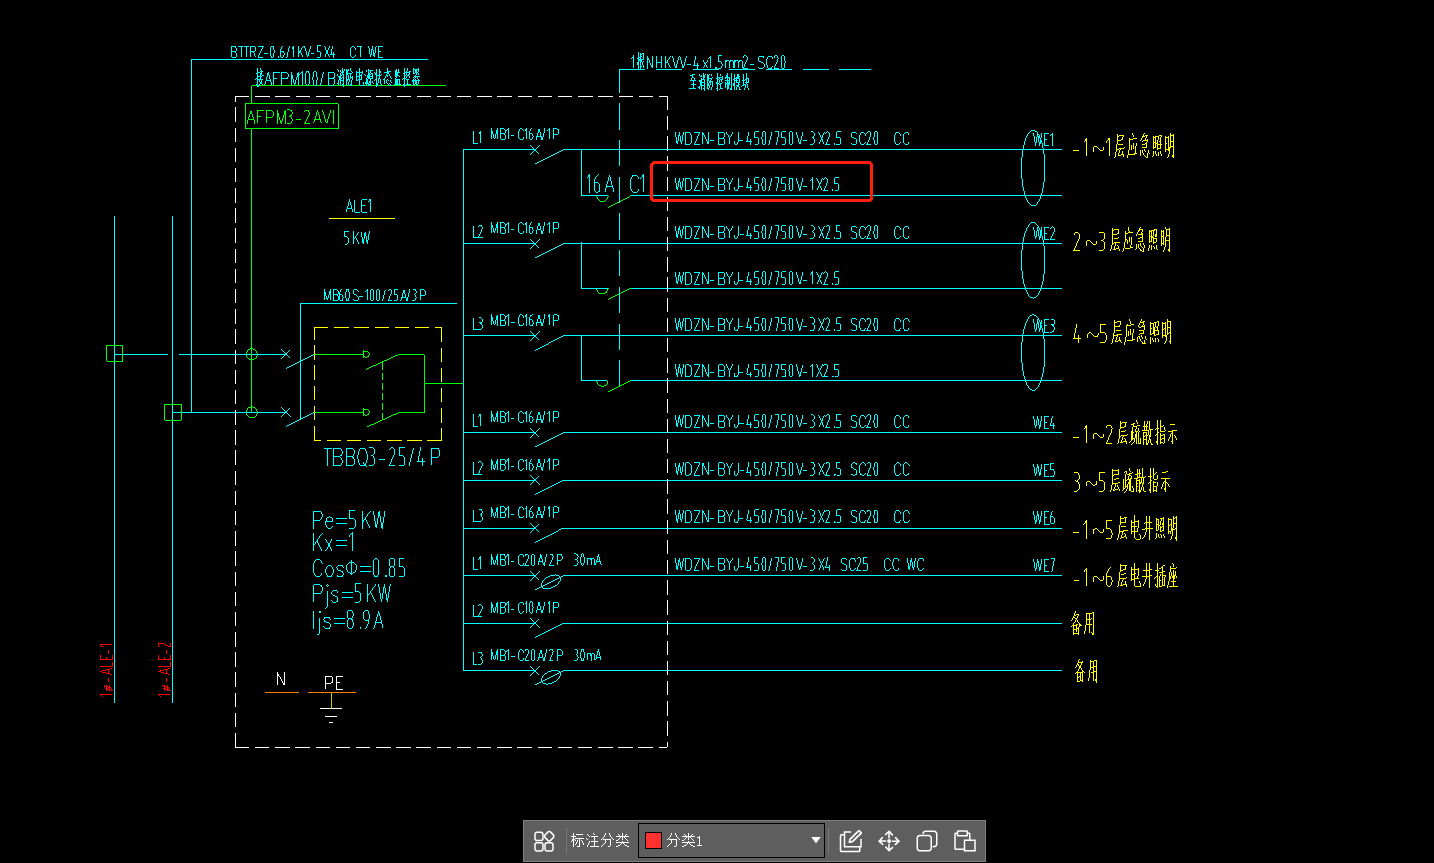Select MB1-C20A/2P 30mA label on WE7 row
The height and width of the screenshot is (863, 1434).
546,561
